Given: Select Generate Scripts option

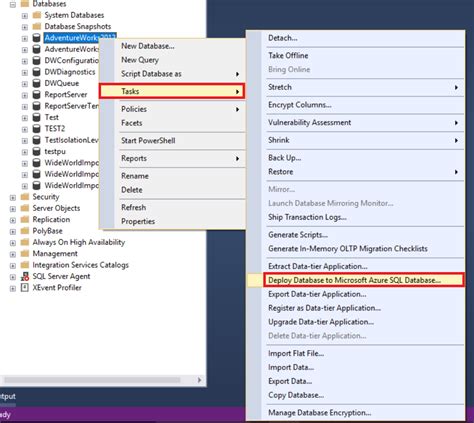Looking at the screenshot, I should pyautogui.click(x=355, y=235).
